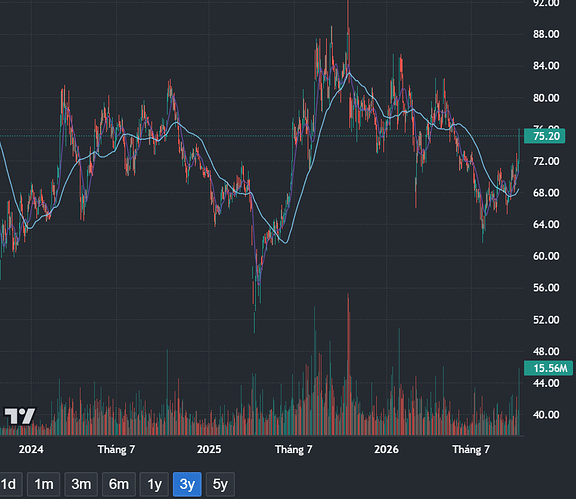
Task: Click the 44.00 price axis label
Action: pos(546,383)
